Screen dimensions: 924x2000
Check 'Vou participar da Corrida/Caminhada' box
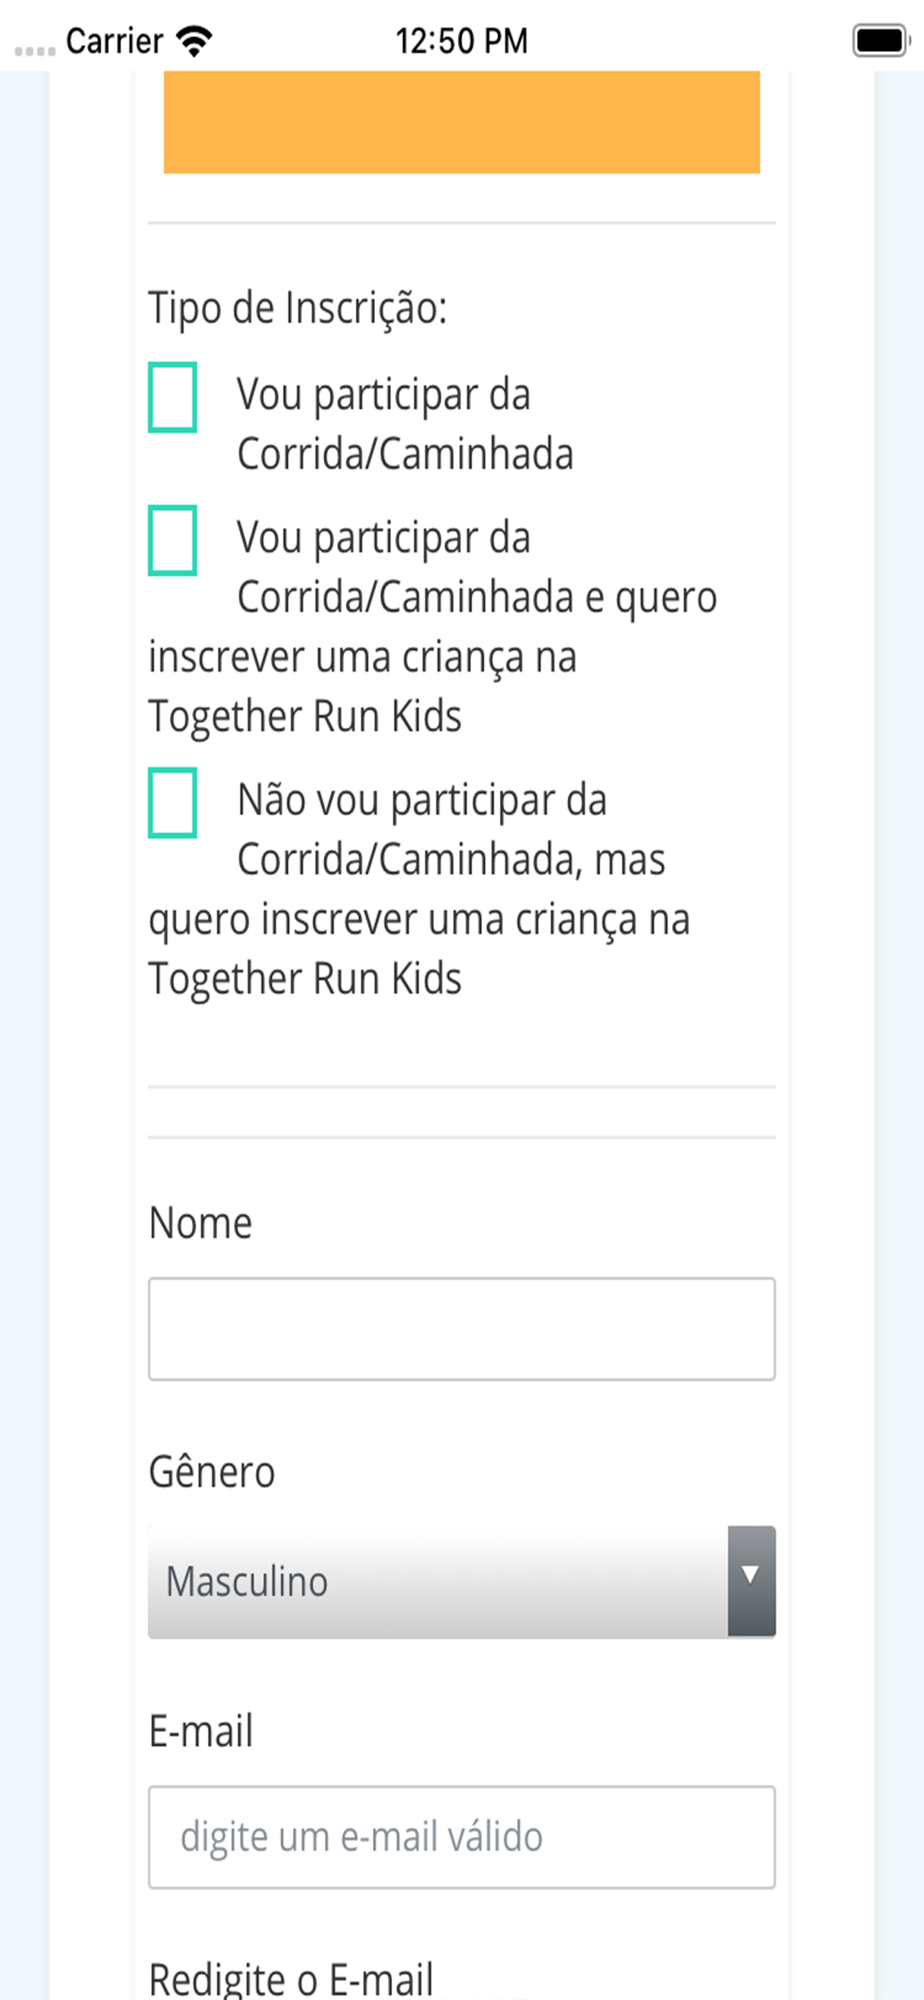172,397
